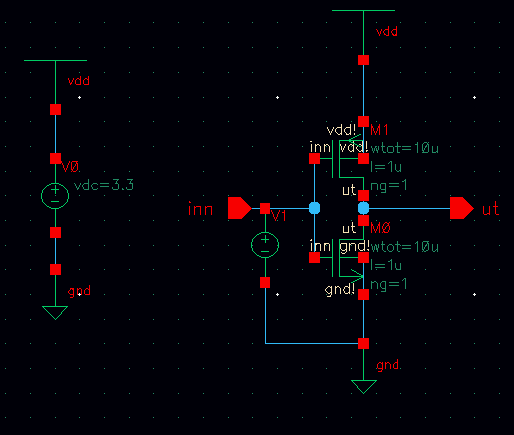This screenshot has width=514, height=435.
Task: Click the gnd! bulk label on M0
Action: pos(354,247)
